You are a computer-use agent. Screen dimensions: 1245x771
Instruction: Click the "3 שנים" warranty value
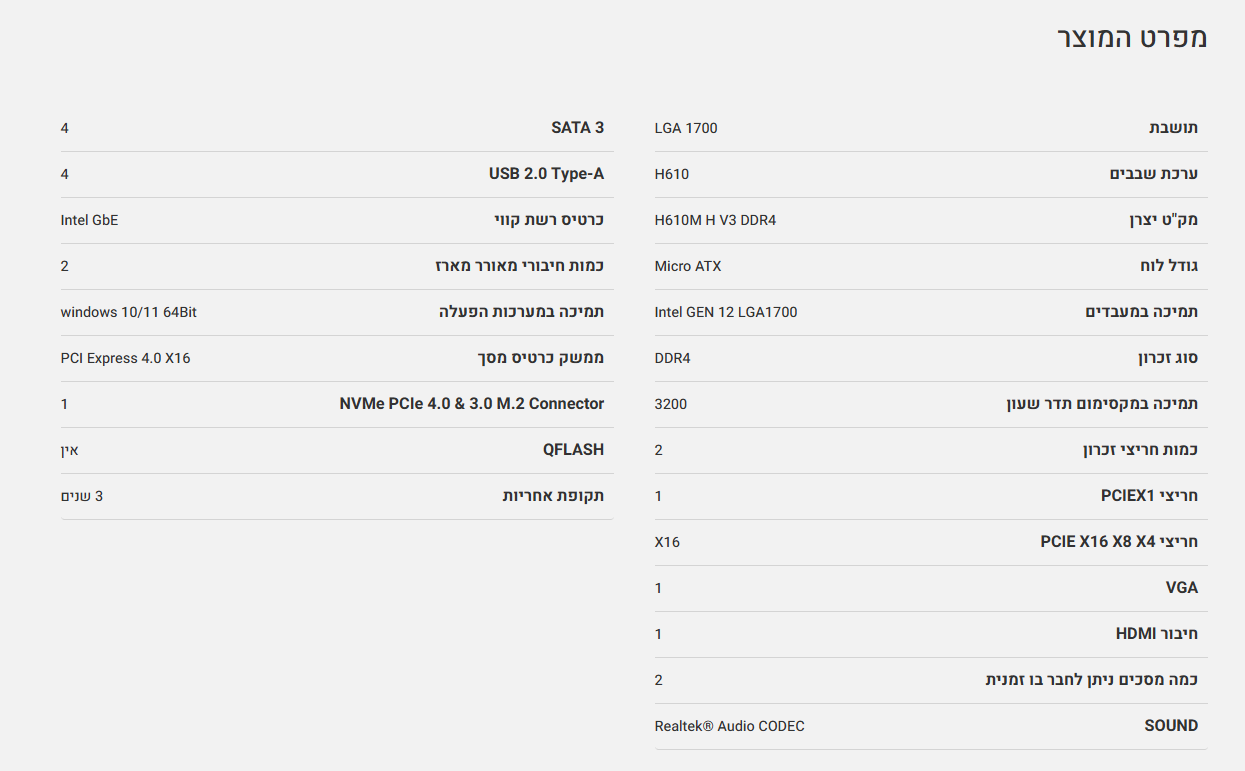(81, 496)
